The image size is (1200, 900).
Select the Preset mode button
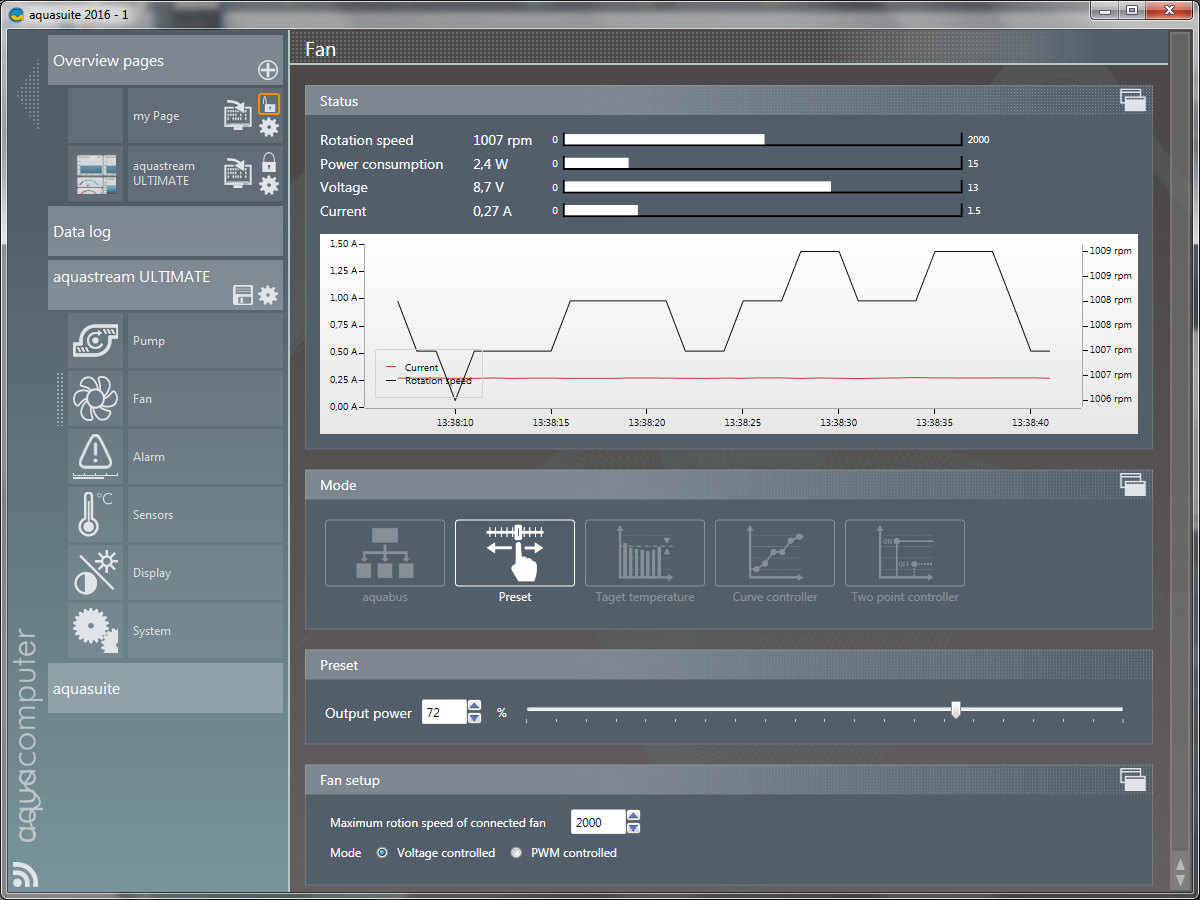click(x=515, y=553)
